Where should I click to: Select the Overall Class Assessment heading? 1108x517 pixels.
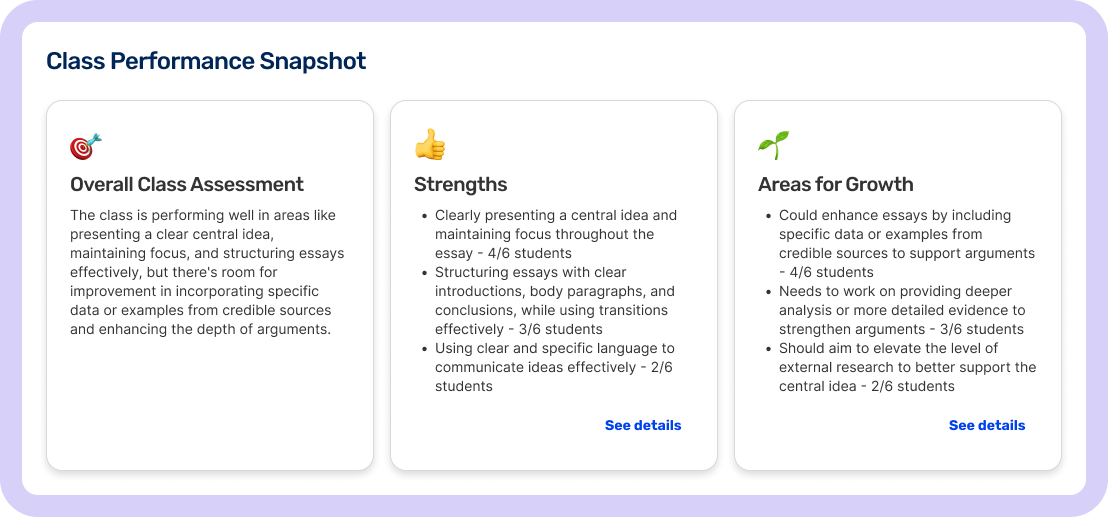(187, 184)
